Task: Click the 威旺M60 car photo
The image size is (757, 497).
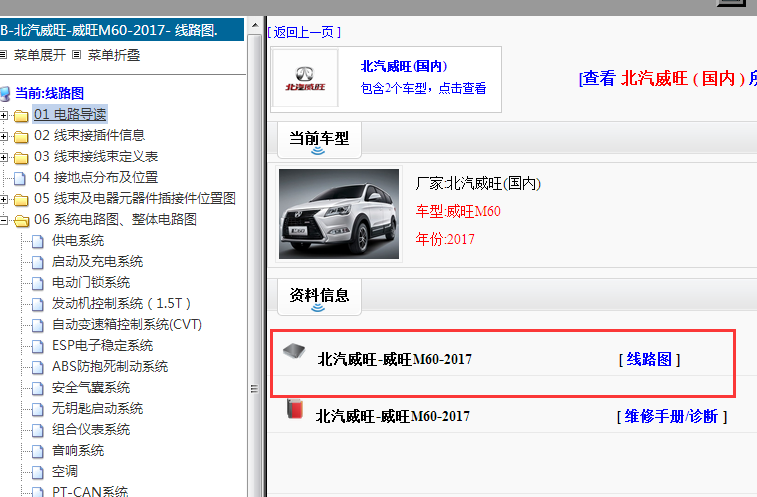Action: [x=339, y=213]
